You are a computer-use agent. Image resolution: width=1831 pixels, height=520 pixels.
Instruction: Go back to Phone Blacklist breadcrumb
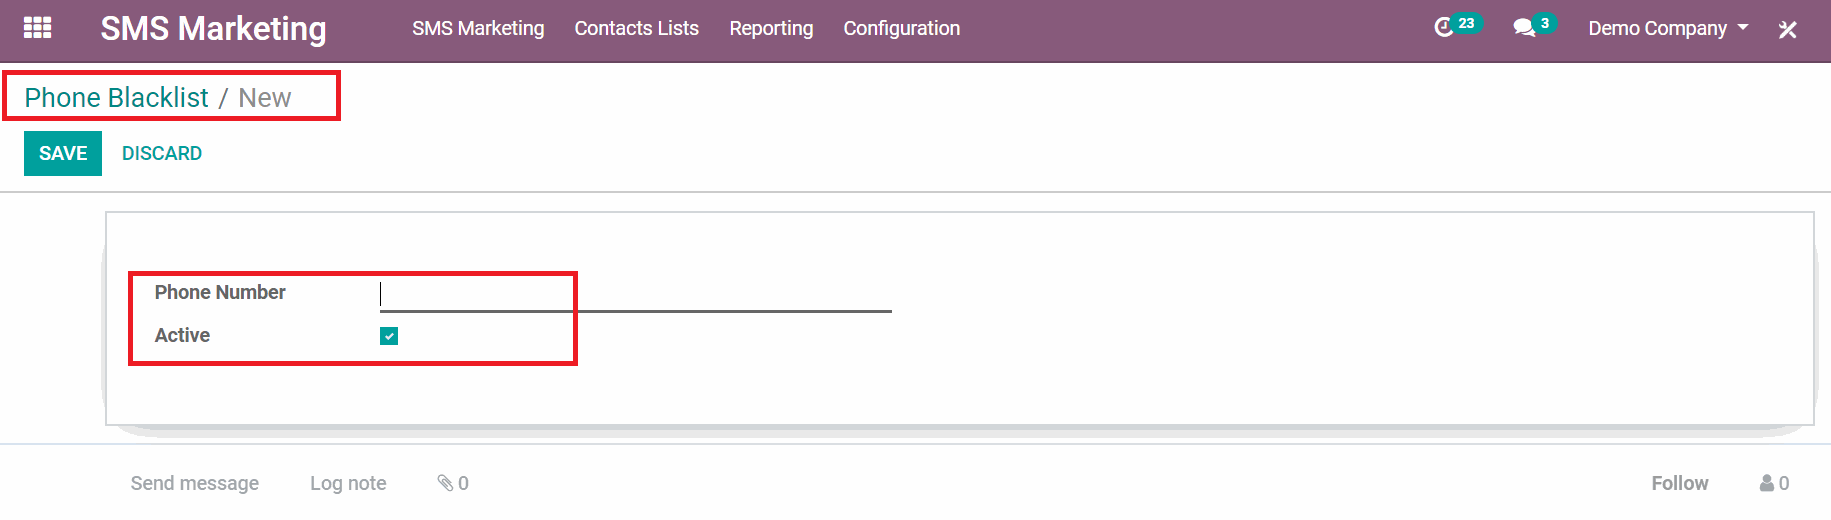116,97
